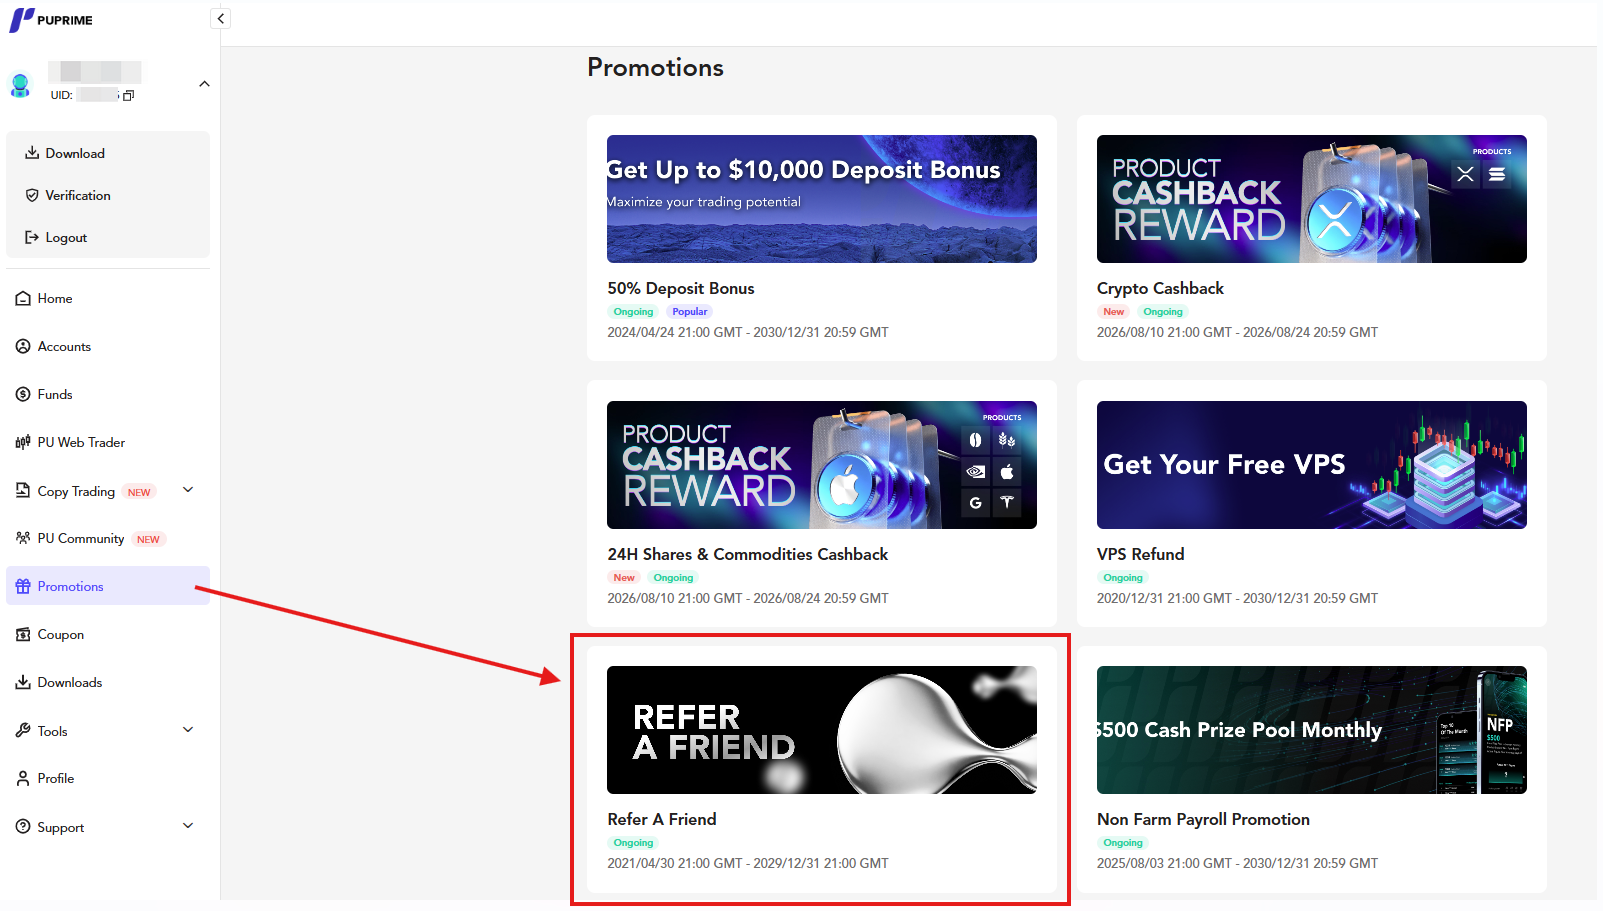Click the PUPRIME logo icon
This screenshot has width=1603, height=911.
coord(21,20)
